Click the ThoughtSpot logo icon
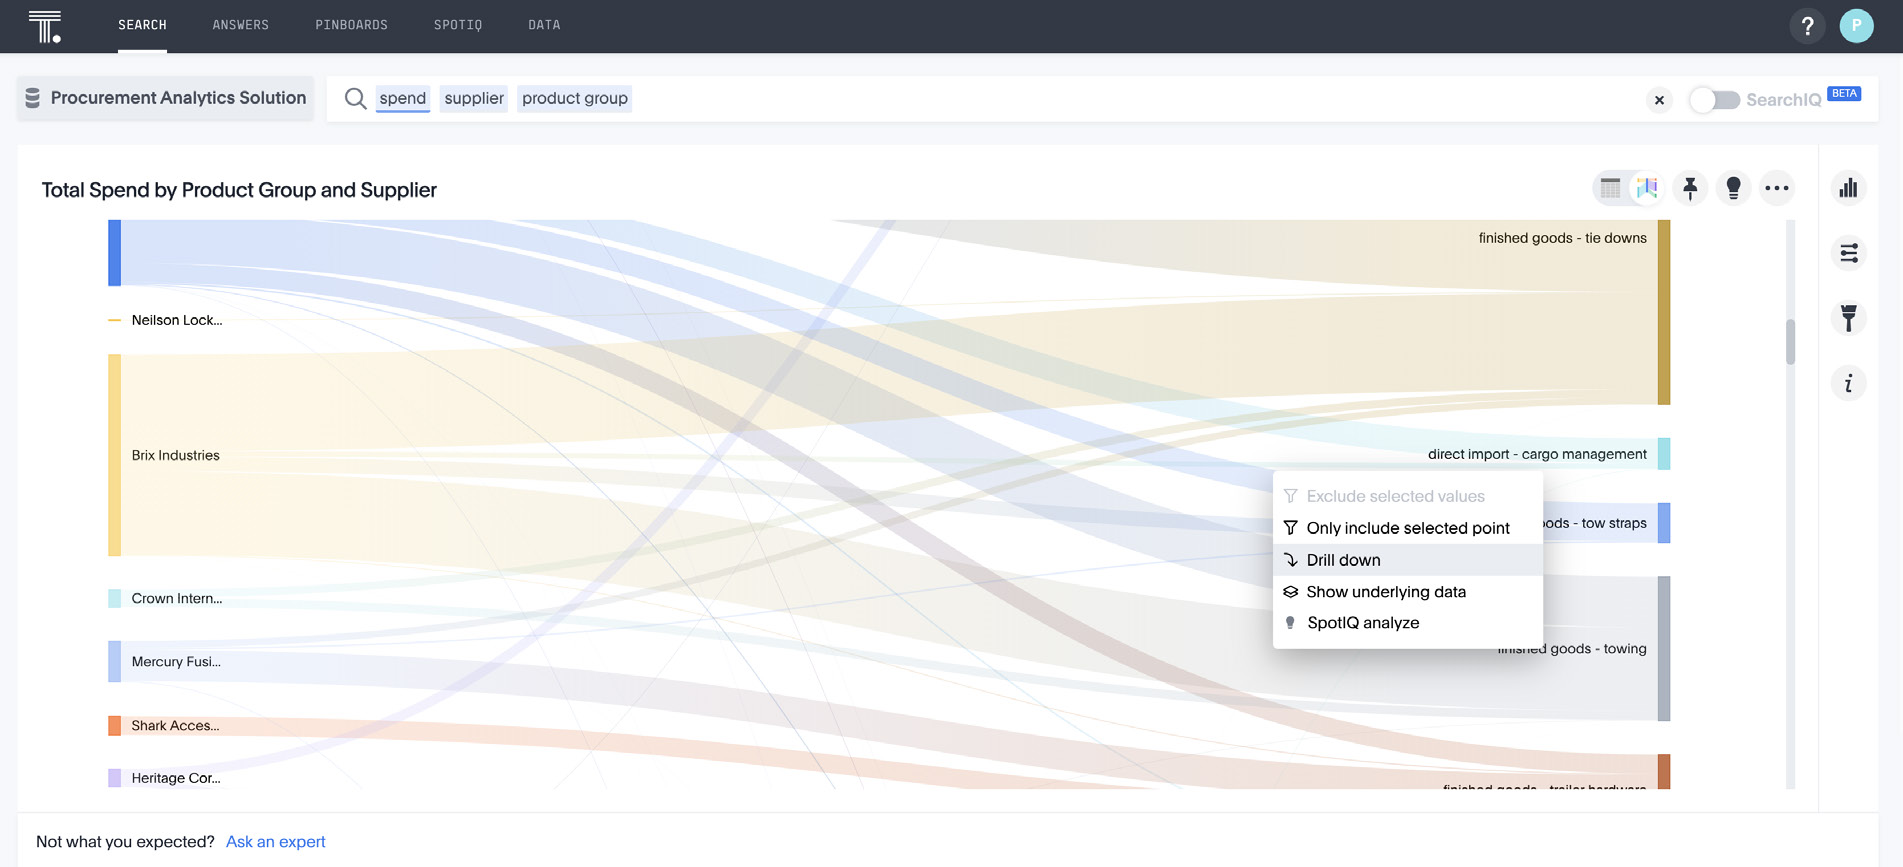Viewport: 1903px width, 867px height. [x=45, y=26]
